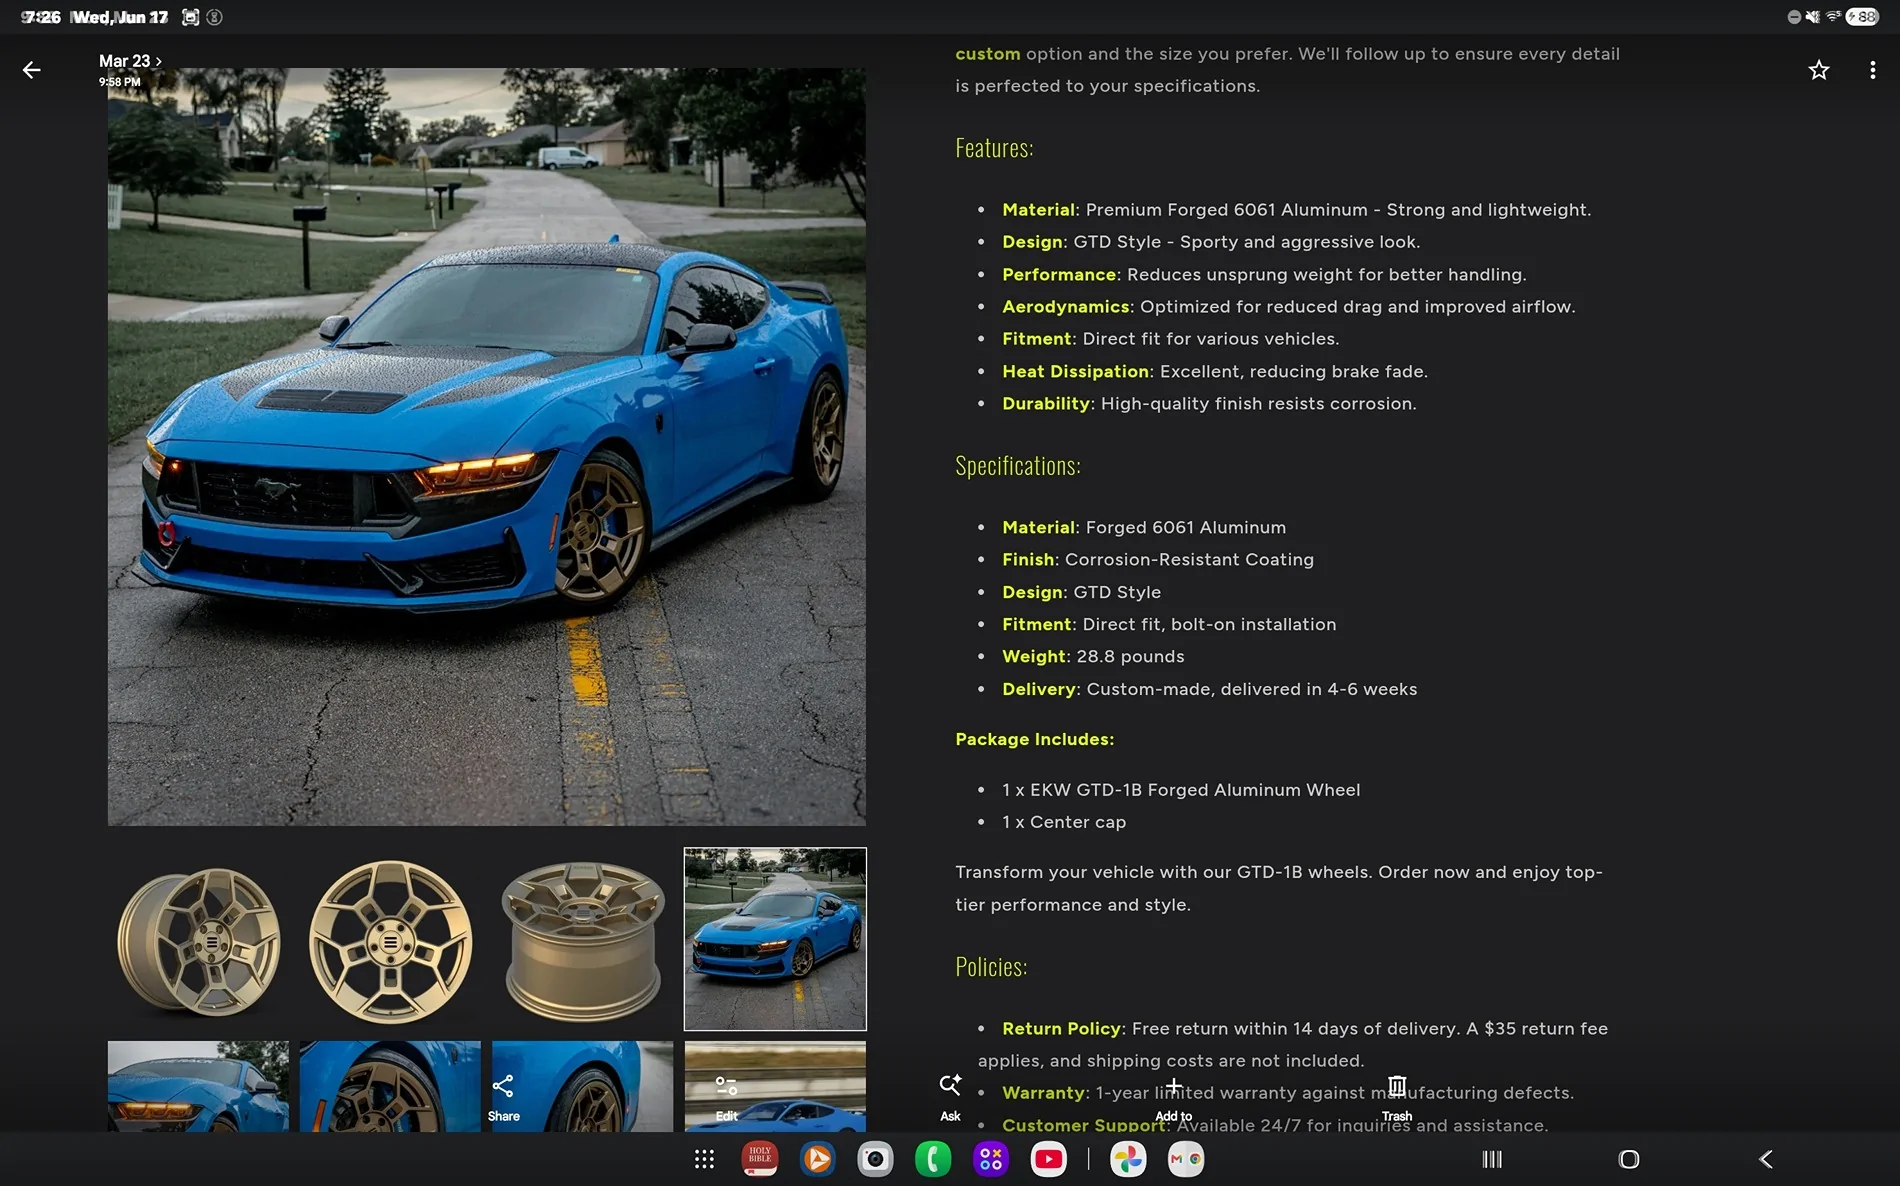Viewport: 1900px width, 1186px height.
Task: Tap the home navigation button
Action: (x=1629, y=1159)
